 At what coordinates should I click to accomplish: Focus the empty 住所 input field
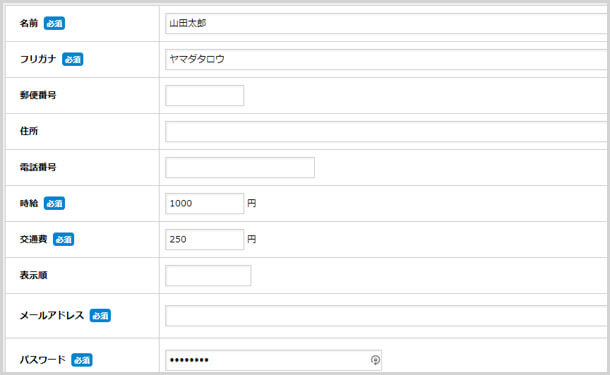tap(387, 131)
